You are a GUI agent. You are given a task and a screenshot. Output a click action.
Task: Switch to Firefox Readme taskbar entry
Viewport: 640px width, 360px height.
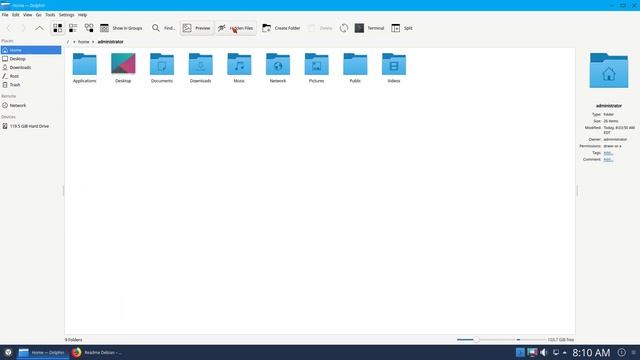(x=97, y=352)
